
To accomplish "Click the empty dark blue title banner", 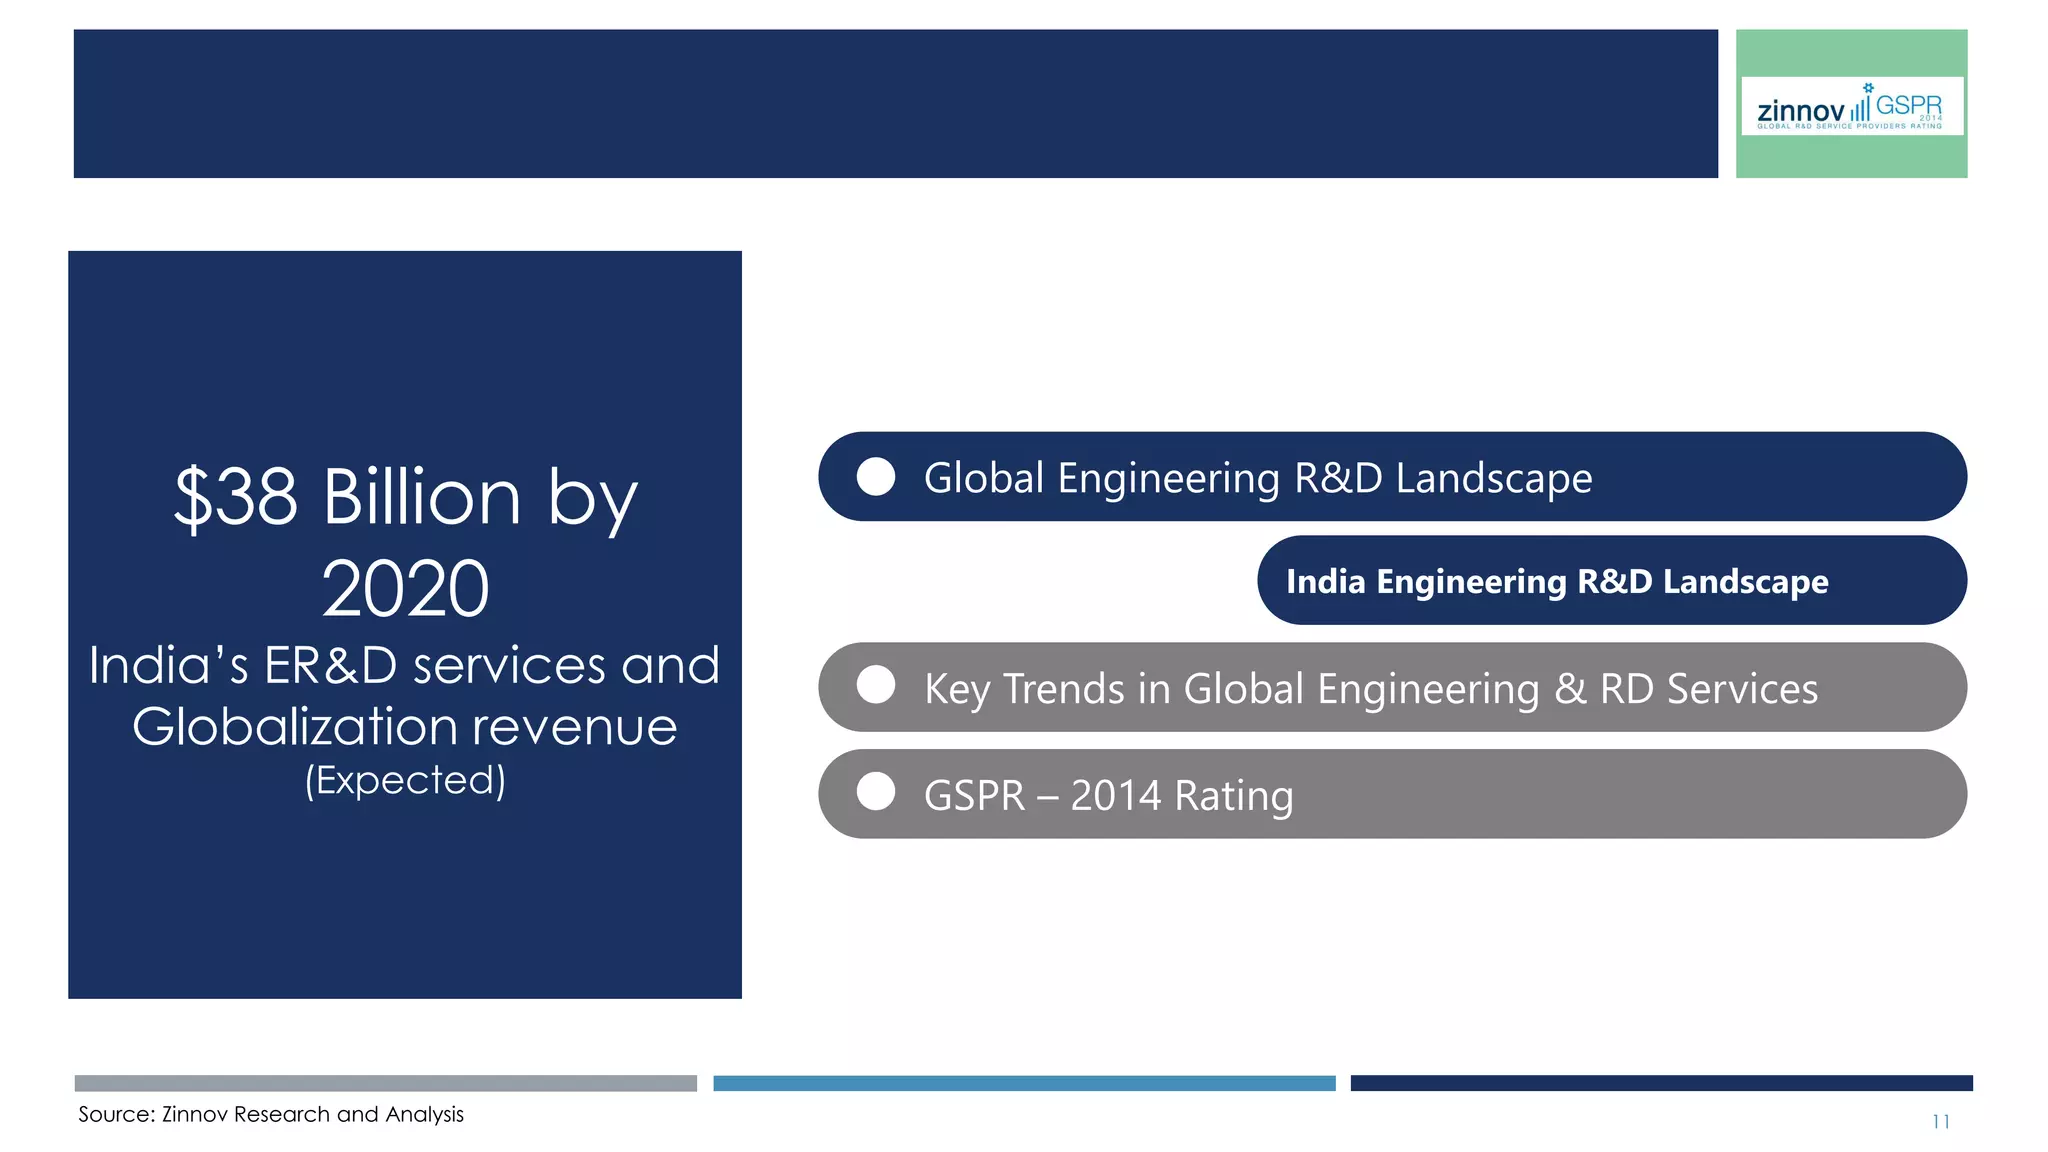I will [x=895, y=104].
